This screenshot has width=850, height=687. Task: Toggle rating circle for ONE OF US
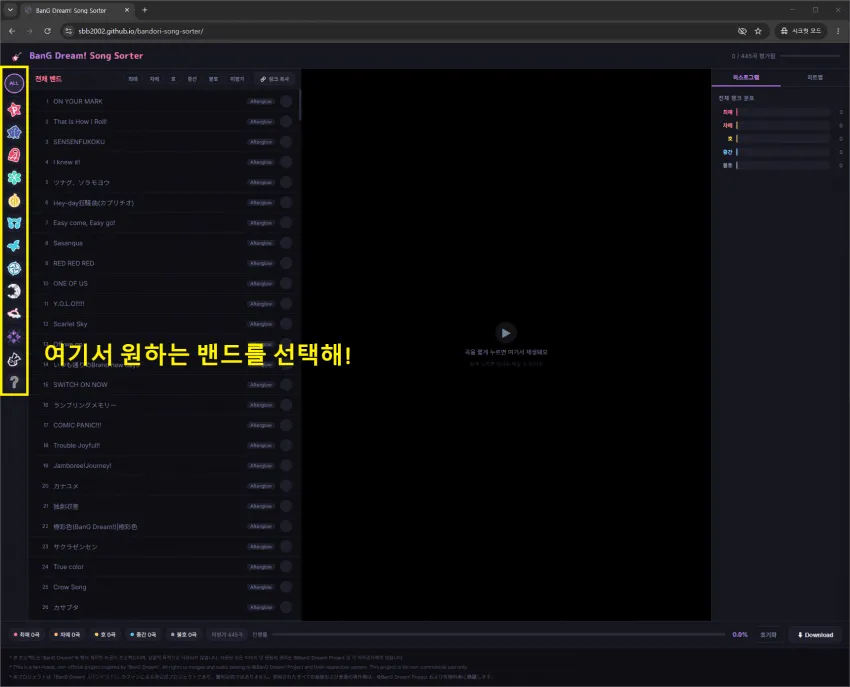(x=286, y=284)
